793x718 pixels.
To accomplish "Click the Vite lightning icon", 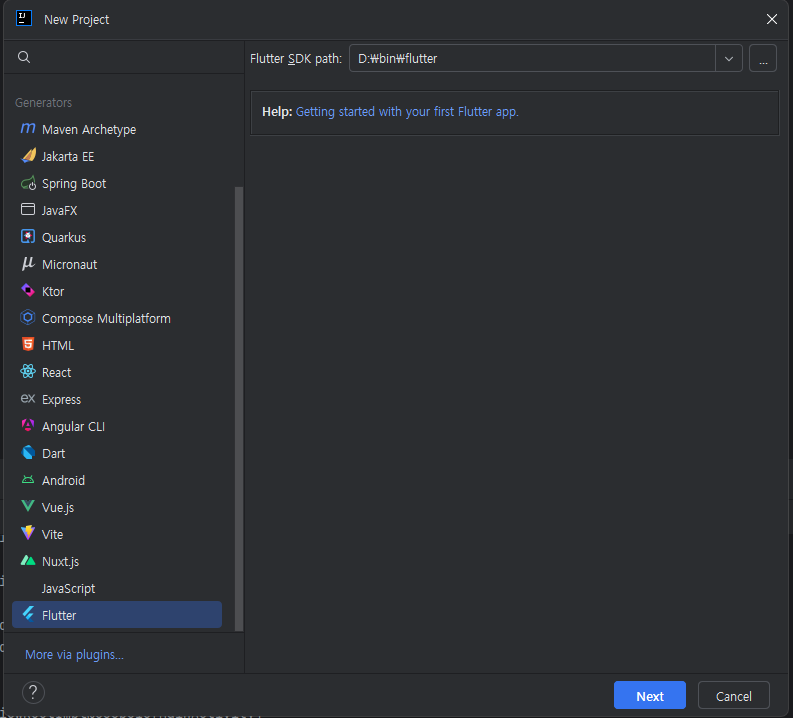I will click(28, 533).
